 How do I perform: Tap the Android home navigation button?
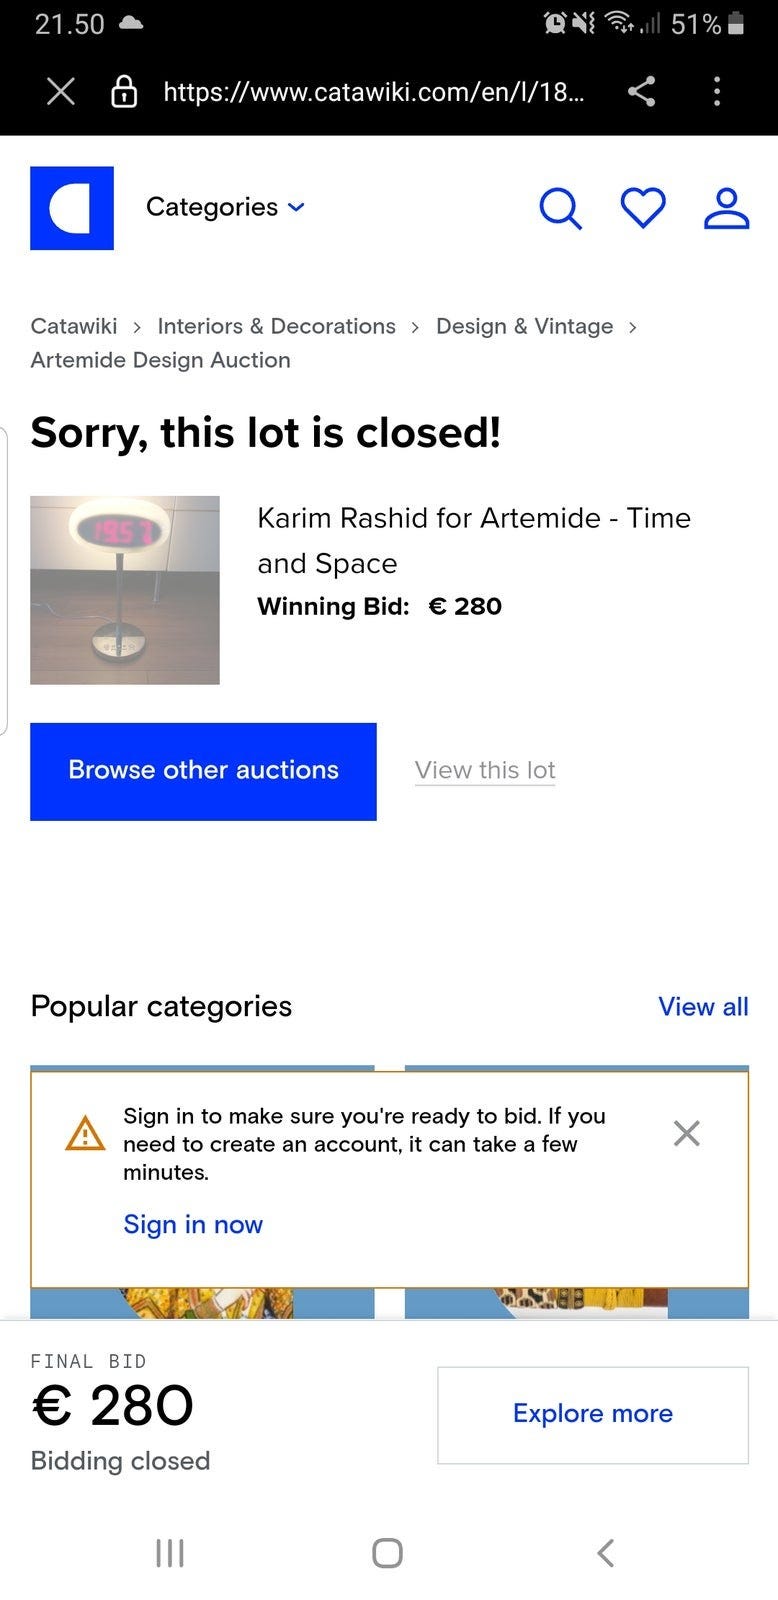[387, 1552]
